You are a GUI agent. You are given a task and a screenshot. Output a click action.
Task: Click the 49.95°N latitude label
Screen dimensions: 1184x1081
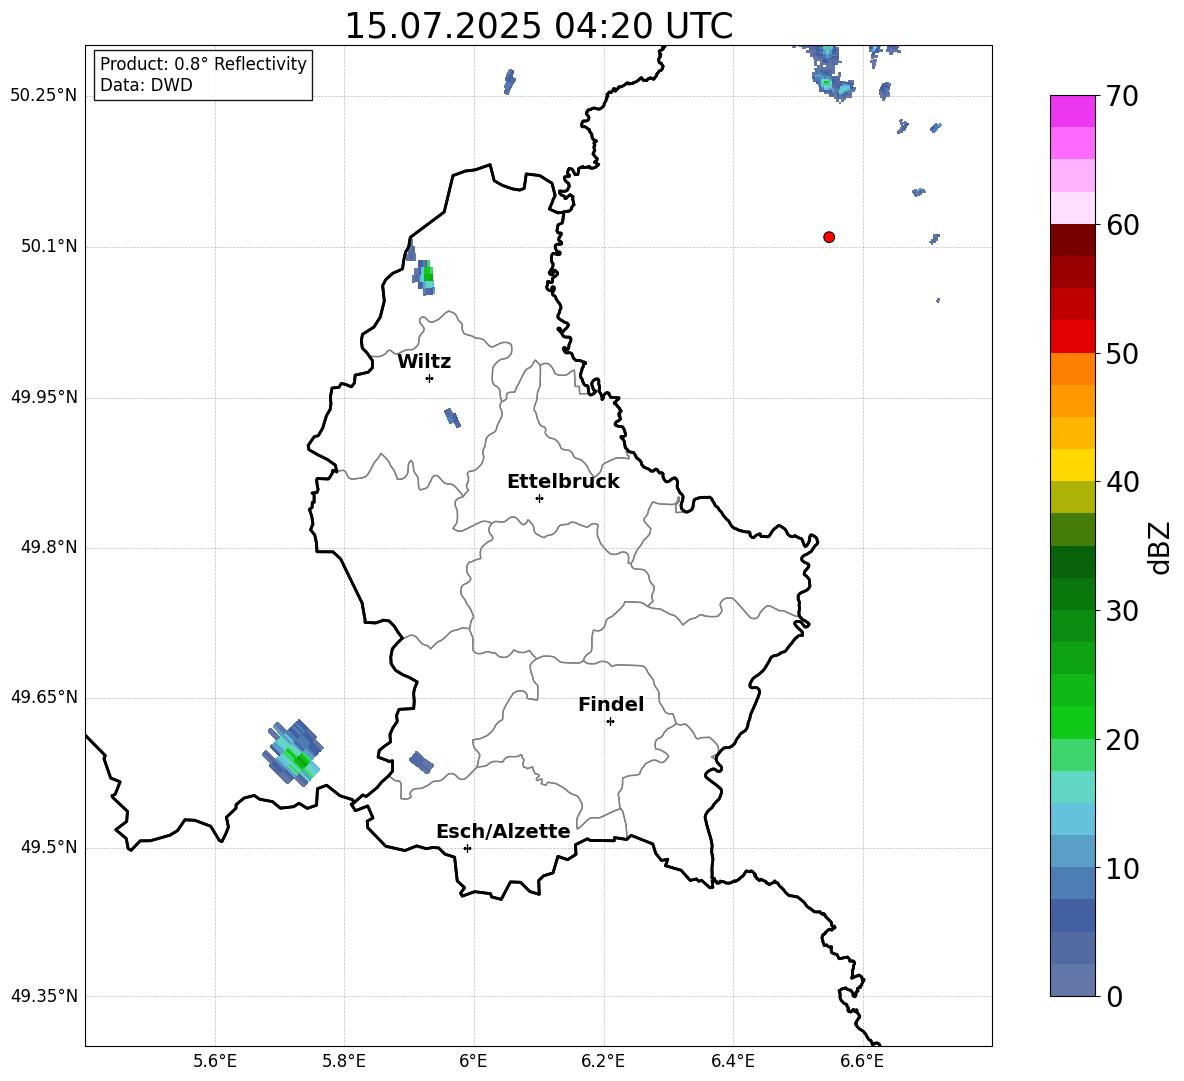click(x=44, y=397)
